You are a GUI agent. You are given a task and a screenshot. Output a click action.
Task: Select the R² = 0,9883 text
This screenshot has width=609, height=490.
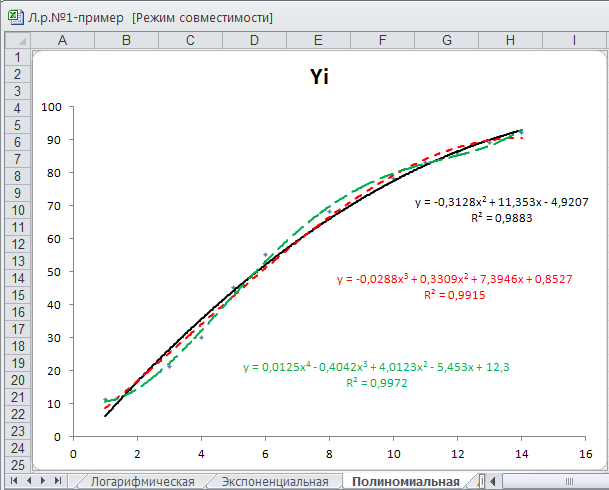pos(501,218)
